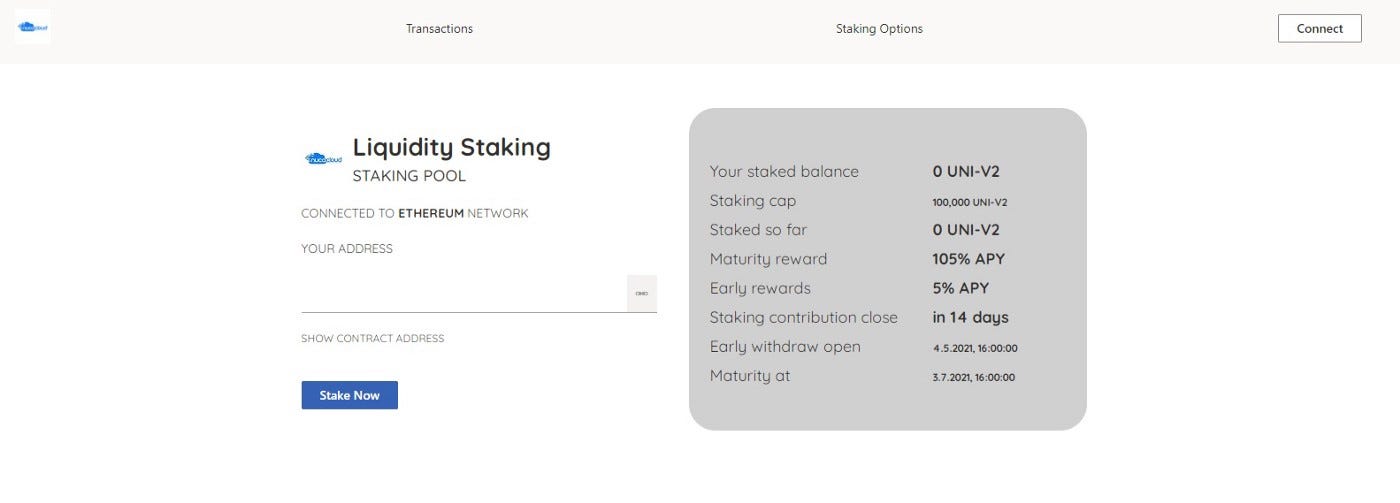Click the nucypher cloud logo in header
Viewport: 1400px width, 503px height.
[32, 27]
